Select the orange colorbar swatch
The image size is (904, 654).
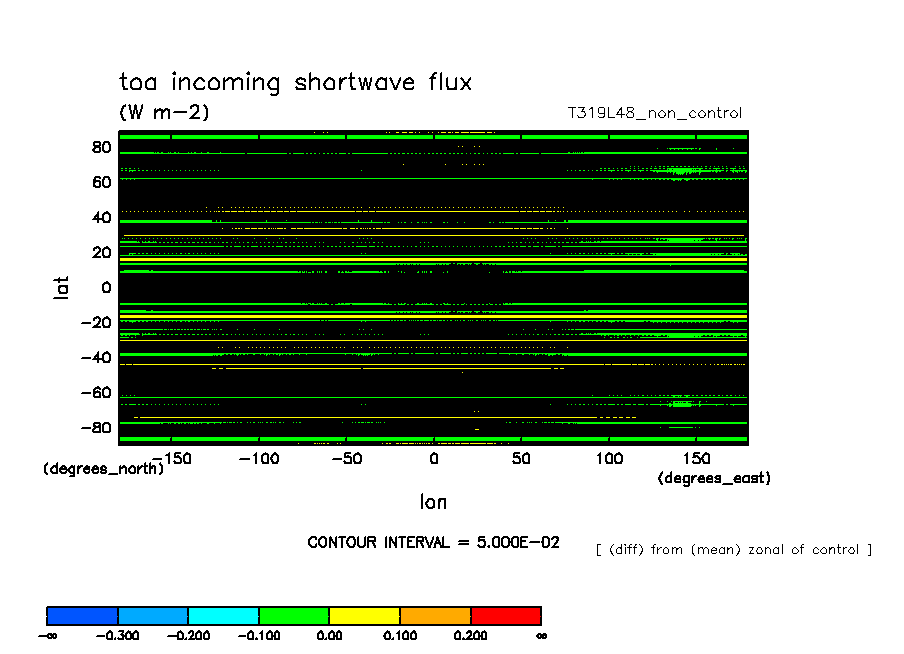click(x=435, y=615)
